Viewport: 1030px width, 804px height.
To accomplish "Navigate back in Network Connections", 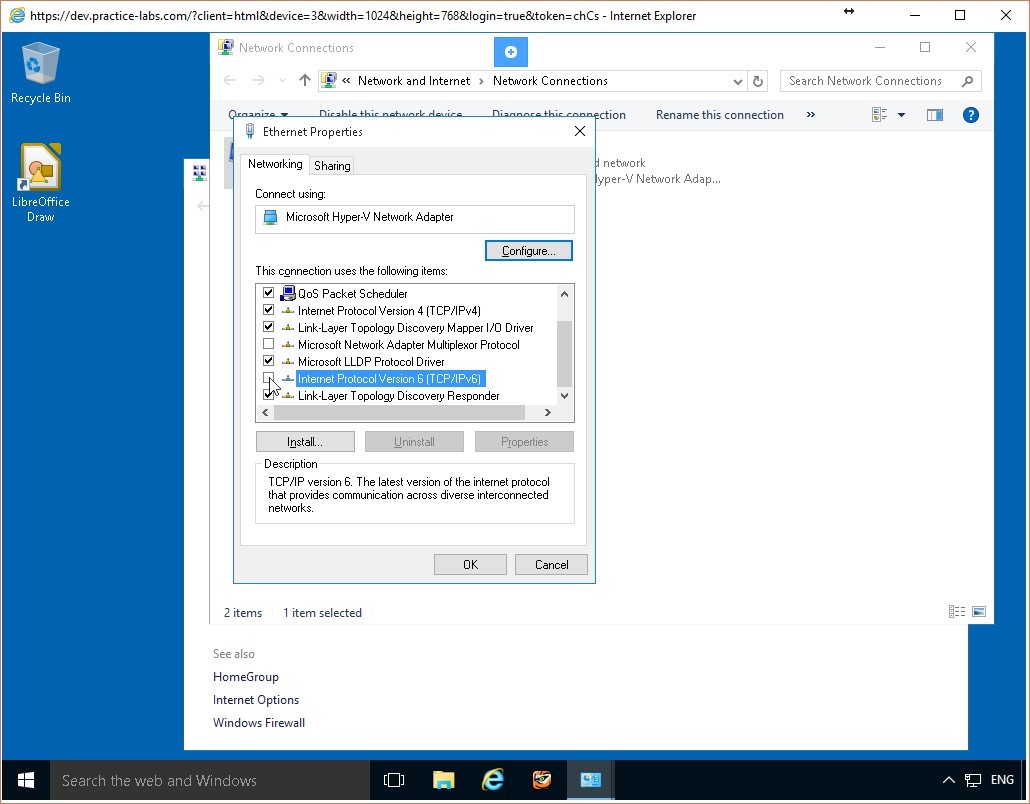I will 229,80.
